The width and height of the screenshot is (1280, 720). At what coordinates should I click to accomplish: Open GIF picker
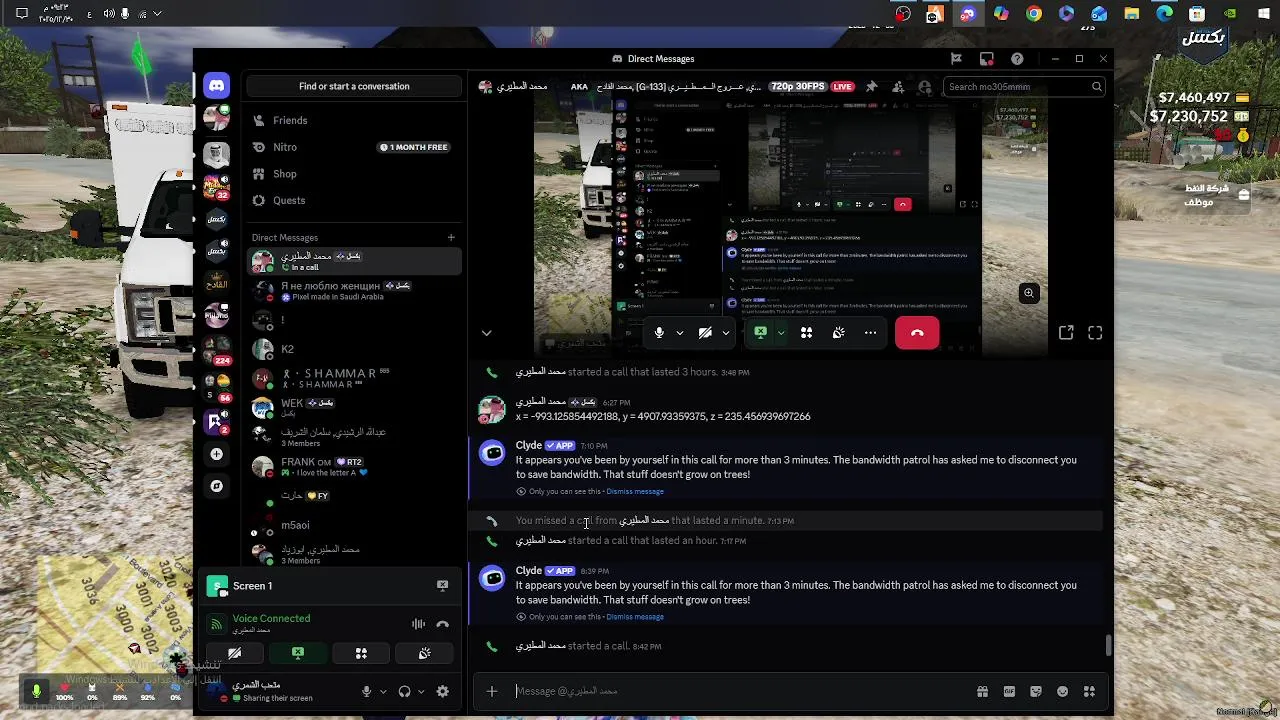1009,691
